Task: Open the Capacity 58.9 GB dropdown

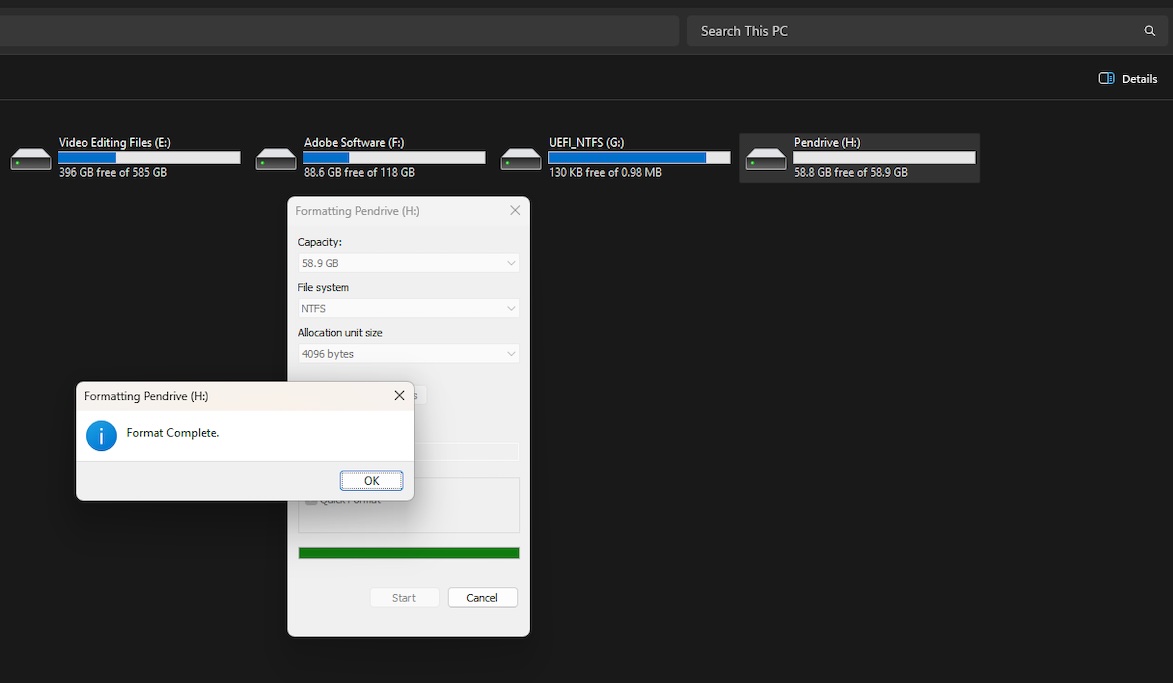Action: 408,263
